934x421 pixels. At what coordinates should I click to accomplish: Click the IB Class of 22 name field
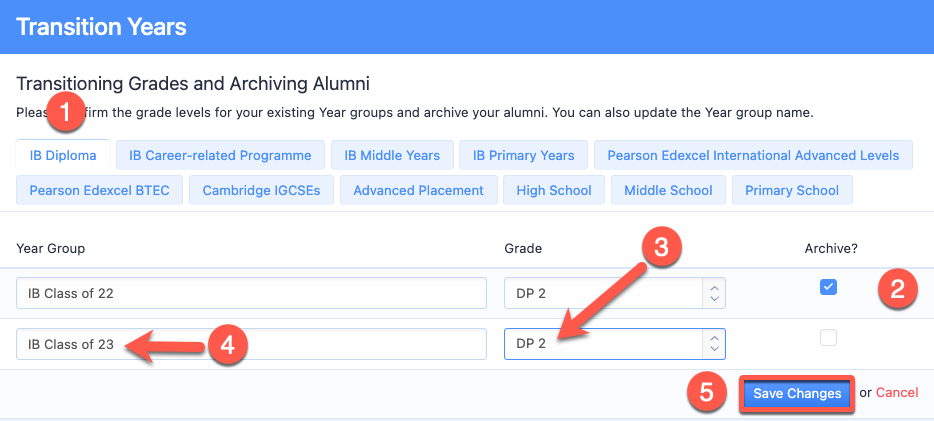click(x=251, y=293)
